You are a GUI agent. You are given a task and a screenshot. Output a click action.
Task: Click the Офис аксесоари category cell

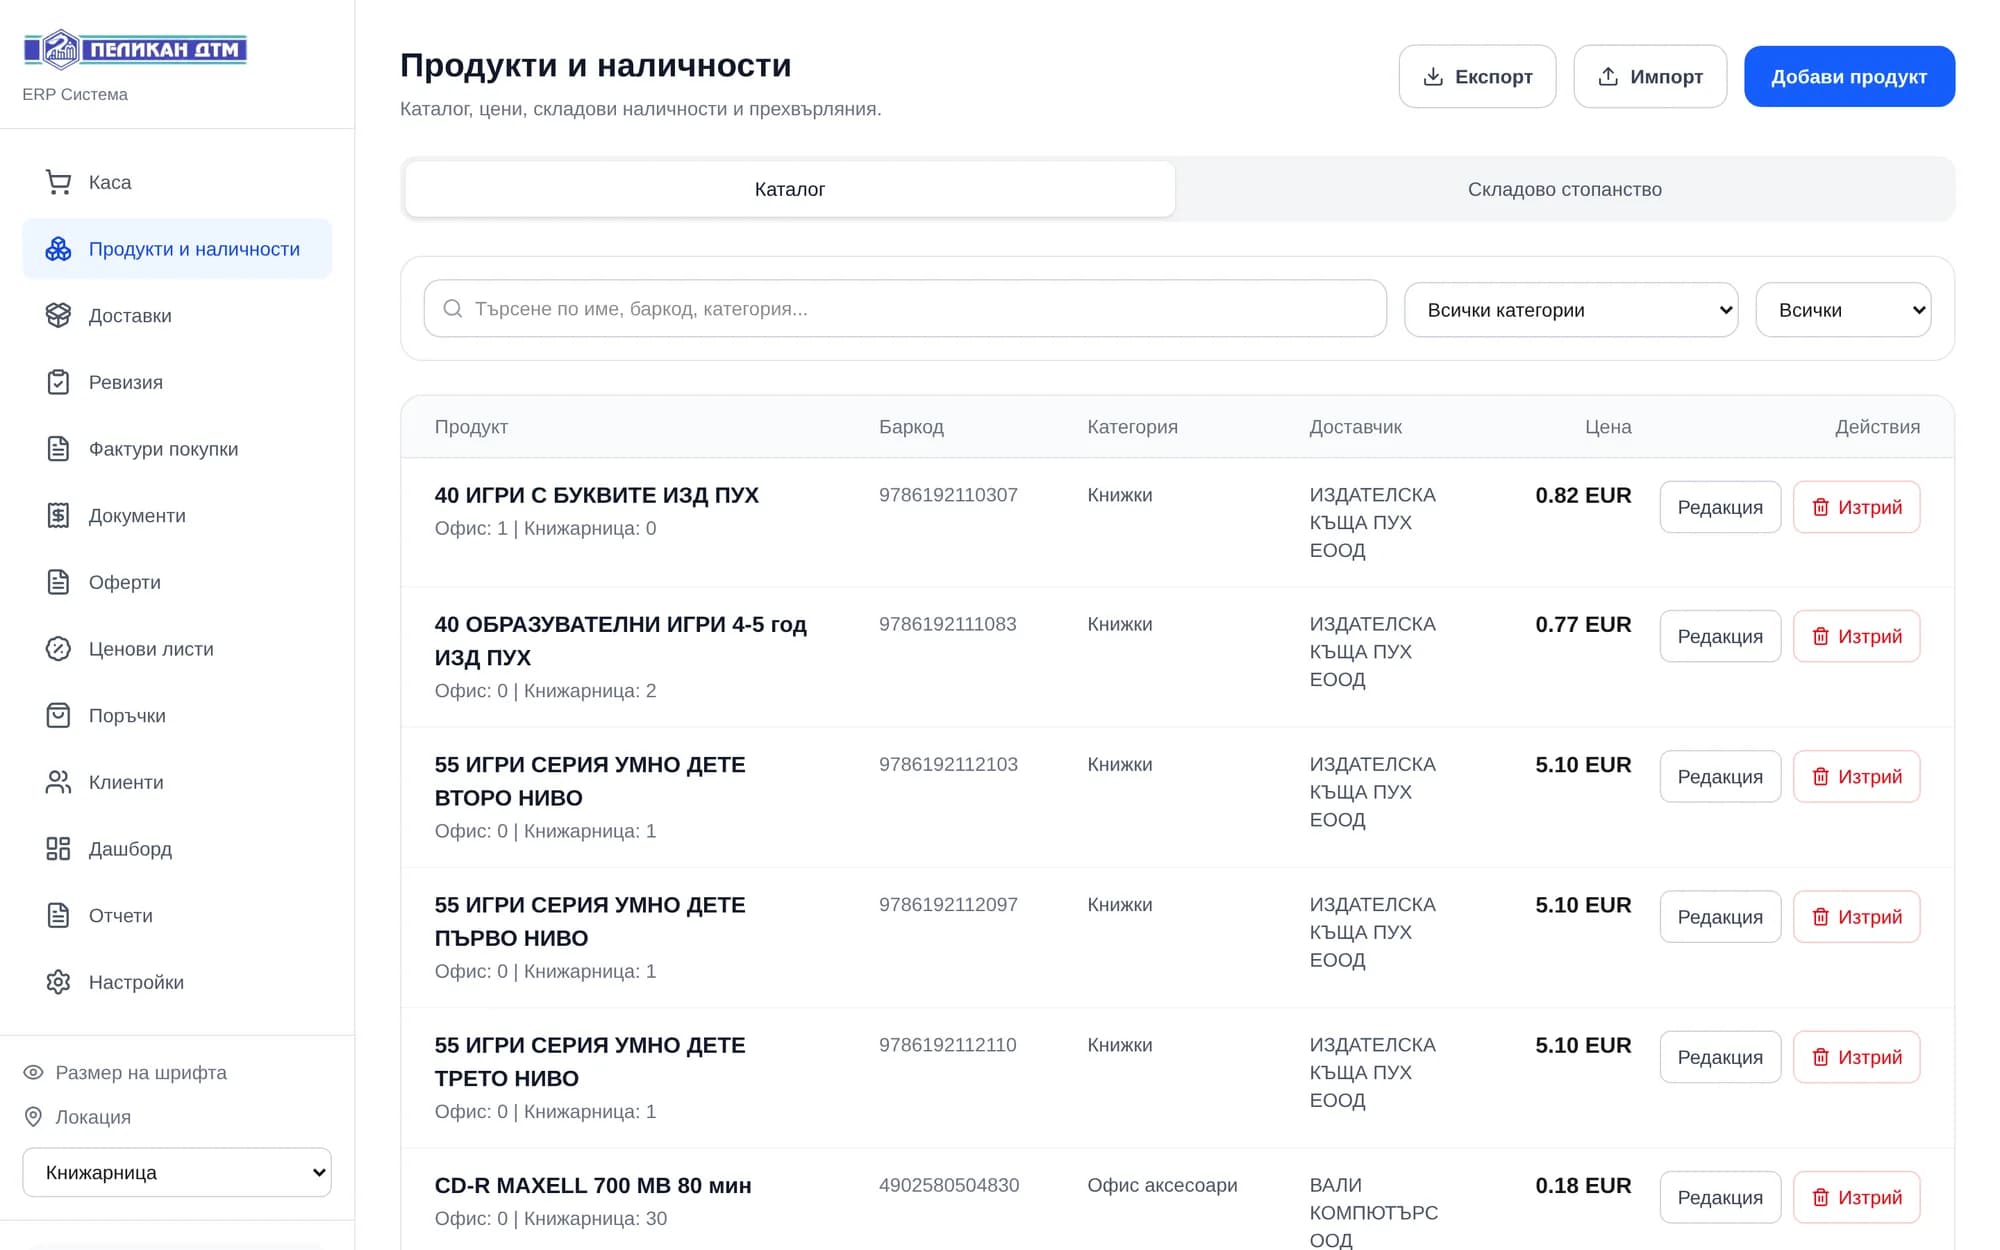coord(1162,1185)
